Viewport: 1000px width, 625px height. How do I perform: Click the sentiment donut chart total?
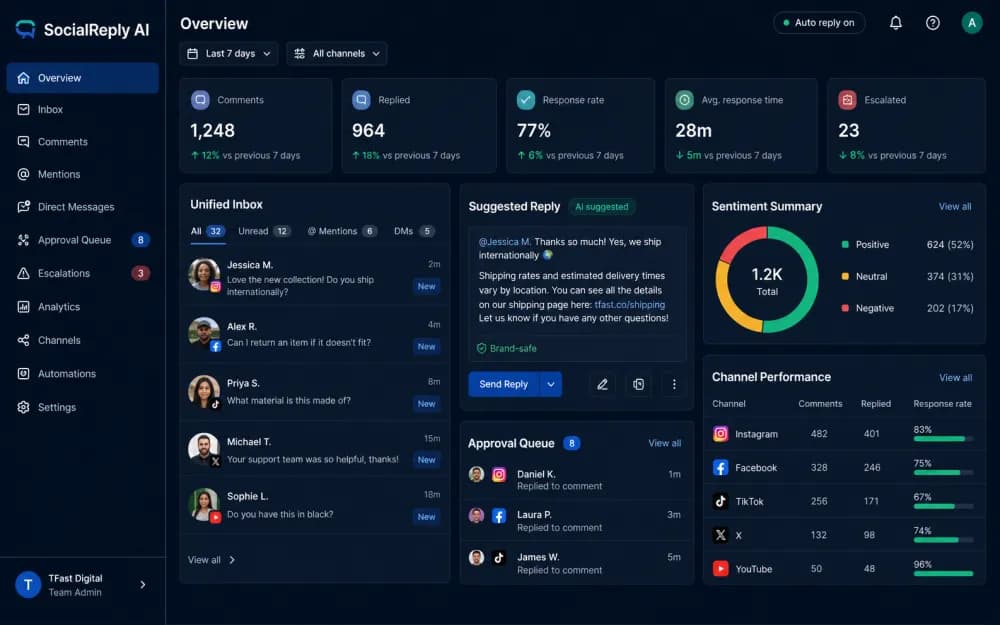click(767, 280)
